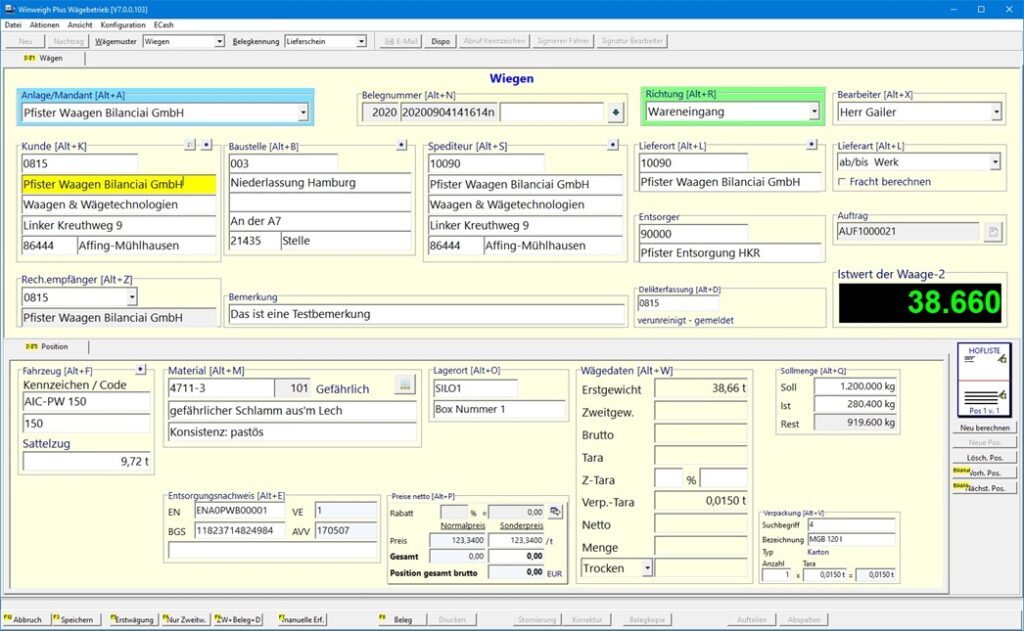
Task: Click the arrow button next to Belegnummer field
Action: point(615,112)
